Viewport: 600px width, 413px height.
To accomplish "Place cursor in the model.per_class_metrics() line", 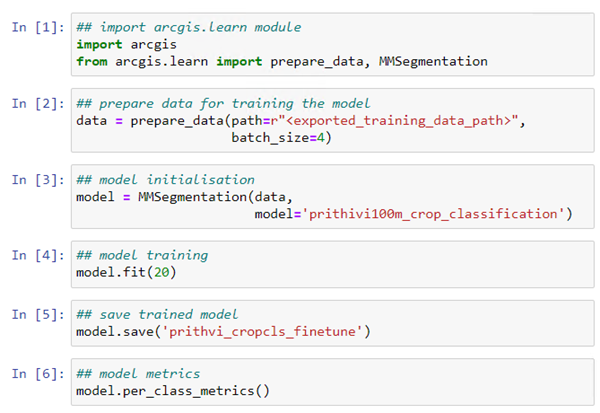I will click(173, 390).
